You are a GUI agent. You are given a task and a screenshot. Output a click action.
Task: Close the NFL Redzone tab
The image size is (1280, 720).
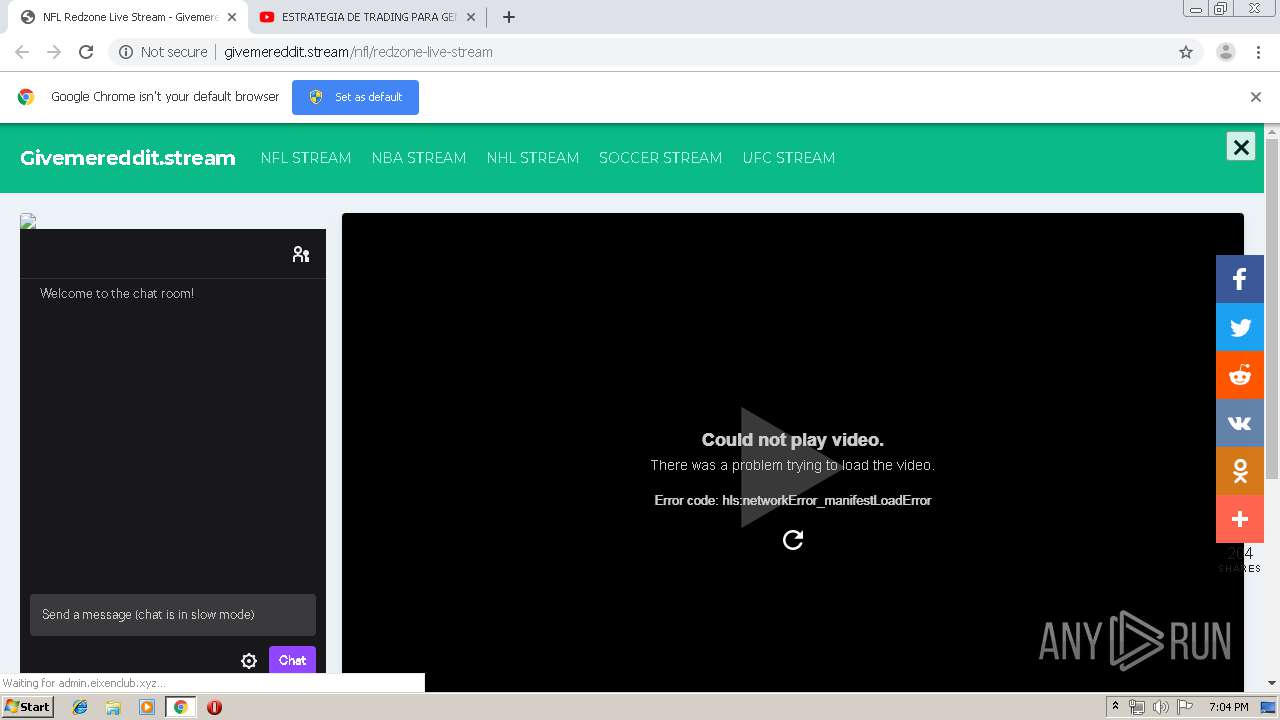[x=231, y=17]
